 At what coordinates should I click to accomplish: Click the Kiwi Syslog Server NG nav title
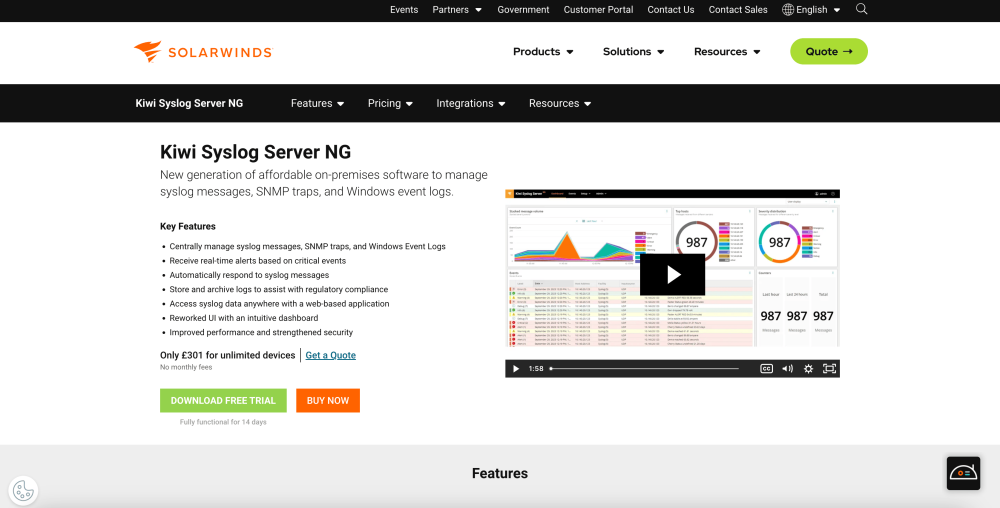point(189,103)
